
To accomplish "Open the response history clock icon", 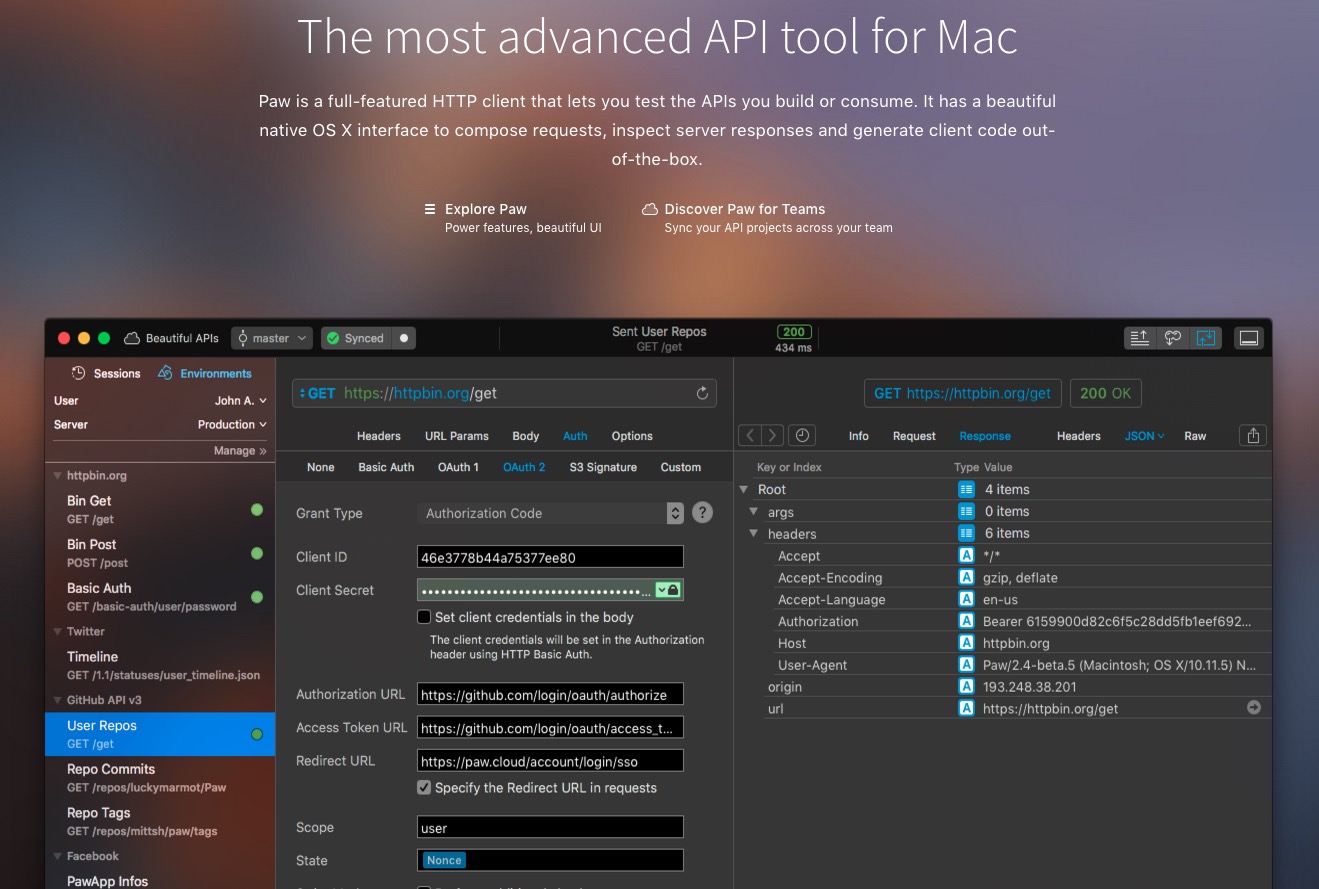I will click(x=800, y=435).
